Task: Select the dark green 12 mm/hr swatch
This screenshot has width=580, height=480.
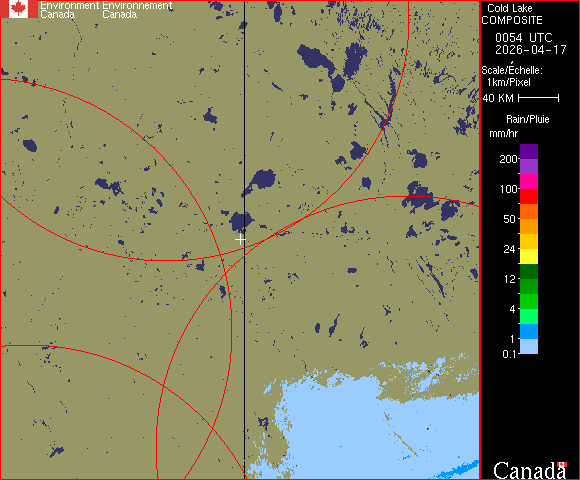Action: (x=529, y=271)
